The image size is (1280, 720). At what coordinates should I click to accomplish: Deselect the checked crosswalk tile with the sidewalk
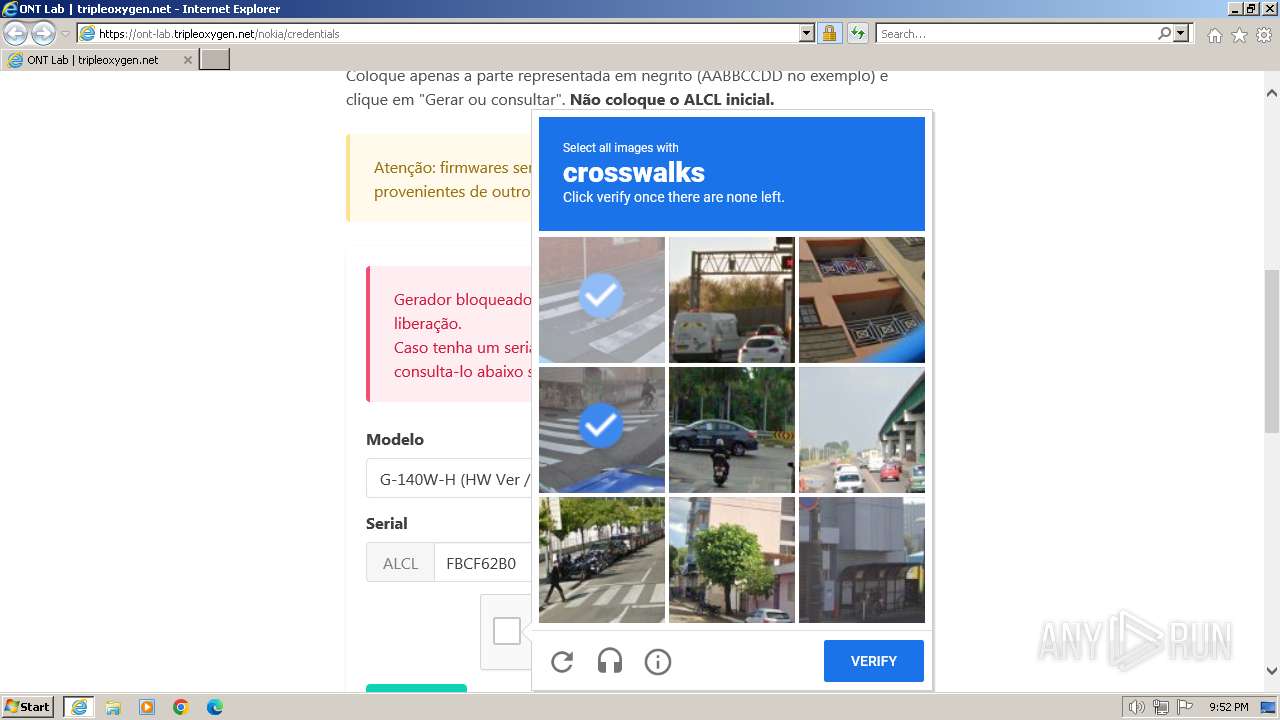tap(602, 300)
